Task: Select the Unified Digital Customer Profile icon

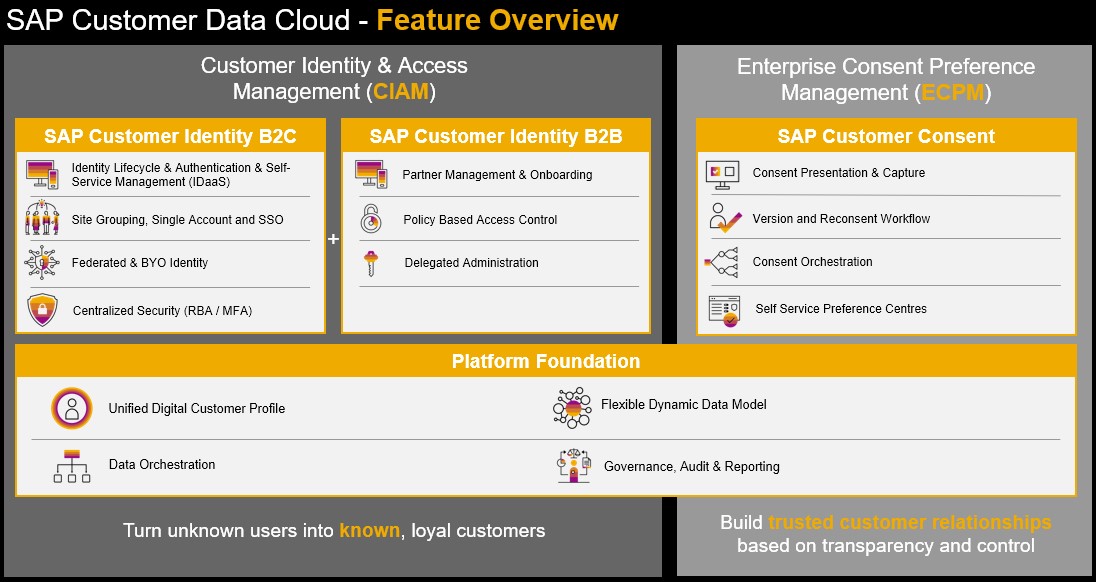Action: pos(72,408)
